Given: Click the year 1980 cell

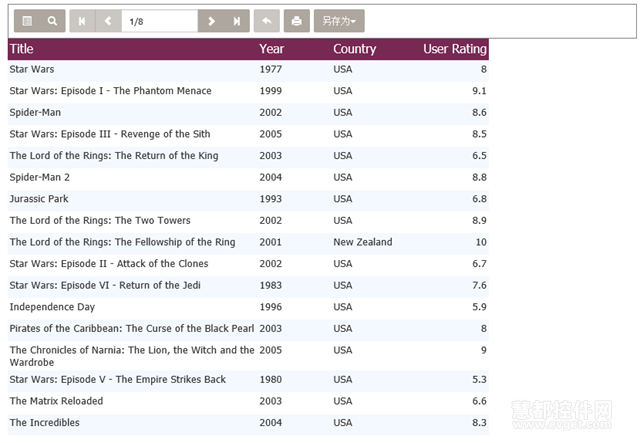Looking at the screenshot, I should [271, 380].
